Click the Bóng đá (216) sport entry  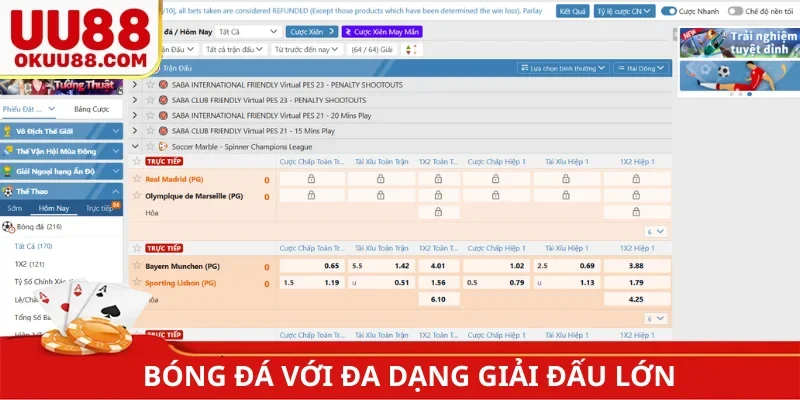pos(39,227)
